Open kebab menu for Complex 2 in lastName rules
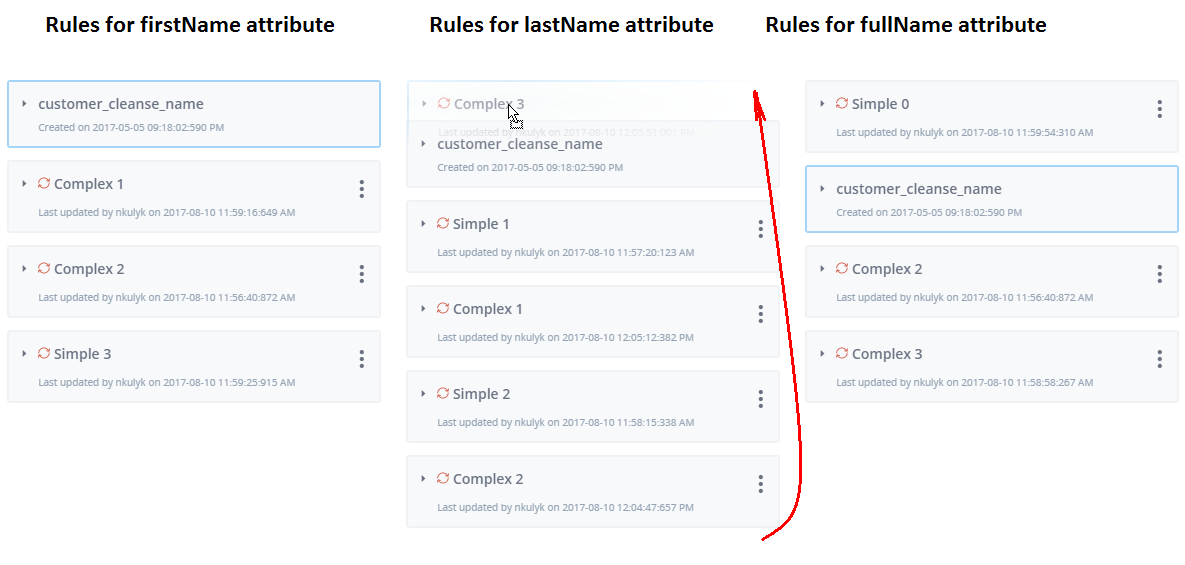The height and width of the screenshot is (565, 1185). [760, 483]
